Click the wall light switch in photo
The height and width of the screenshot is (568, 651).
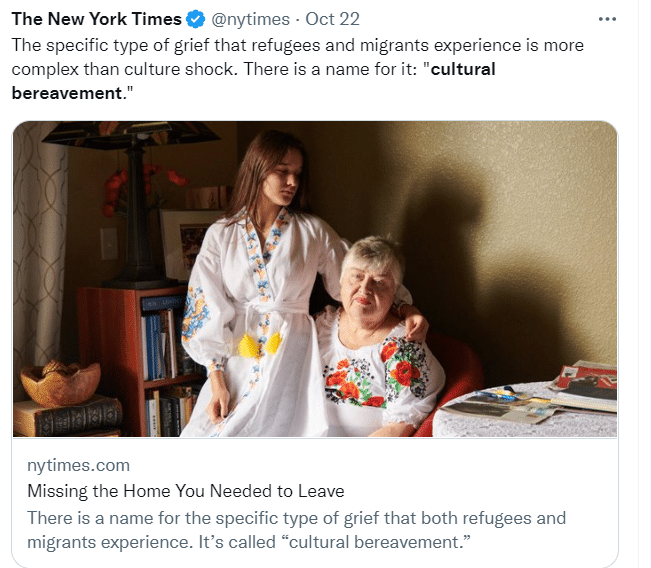pyautogui.click(x=109, y=243)
